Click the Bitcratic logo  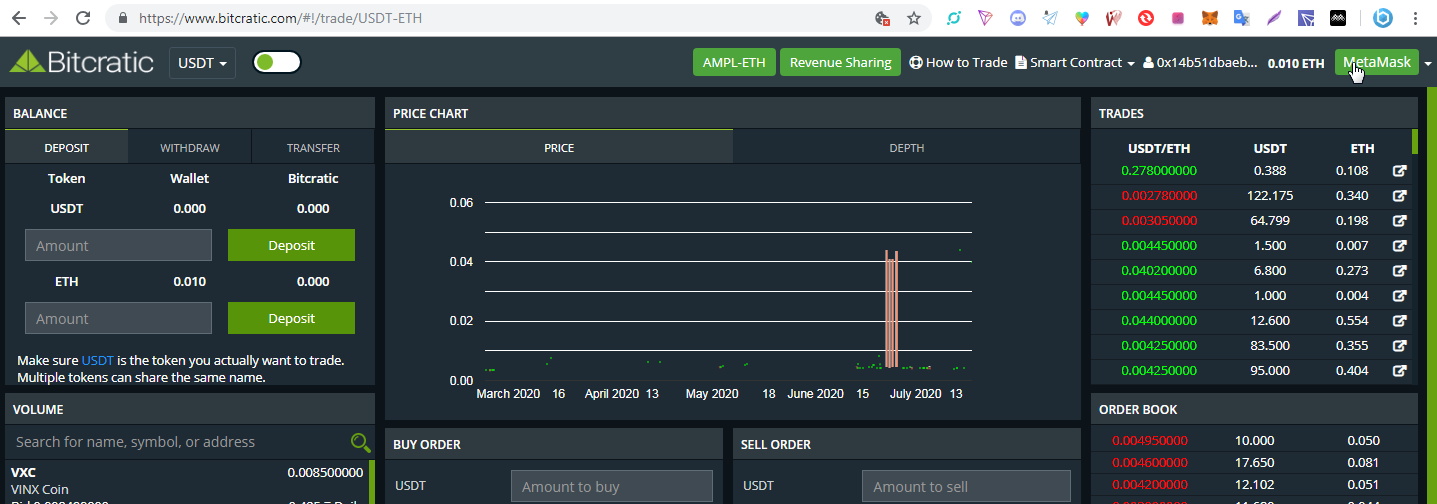[x=82, y=62]
